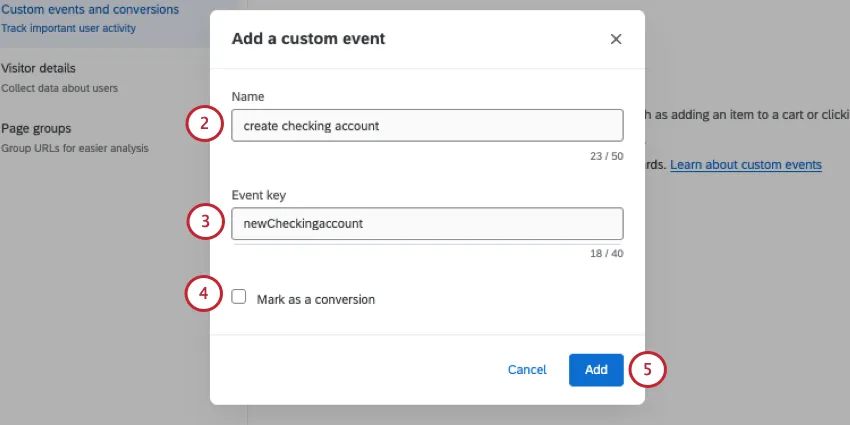Click the step 4 circle marker
850x425 pixels.
tap(204, 295)
